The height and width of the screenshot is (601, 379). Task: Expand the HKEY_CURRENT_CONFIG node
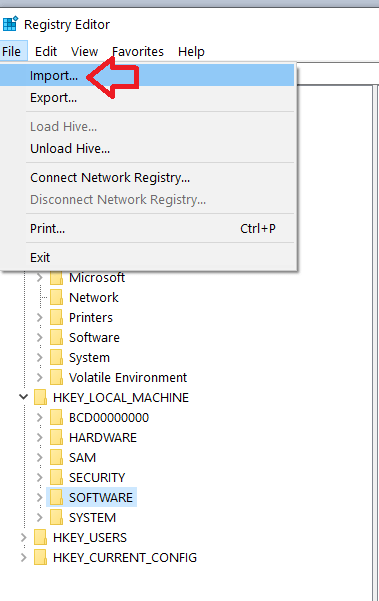pos(24,557)
